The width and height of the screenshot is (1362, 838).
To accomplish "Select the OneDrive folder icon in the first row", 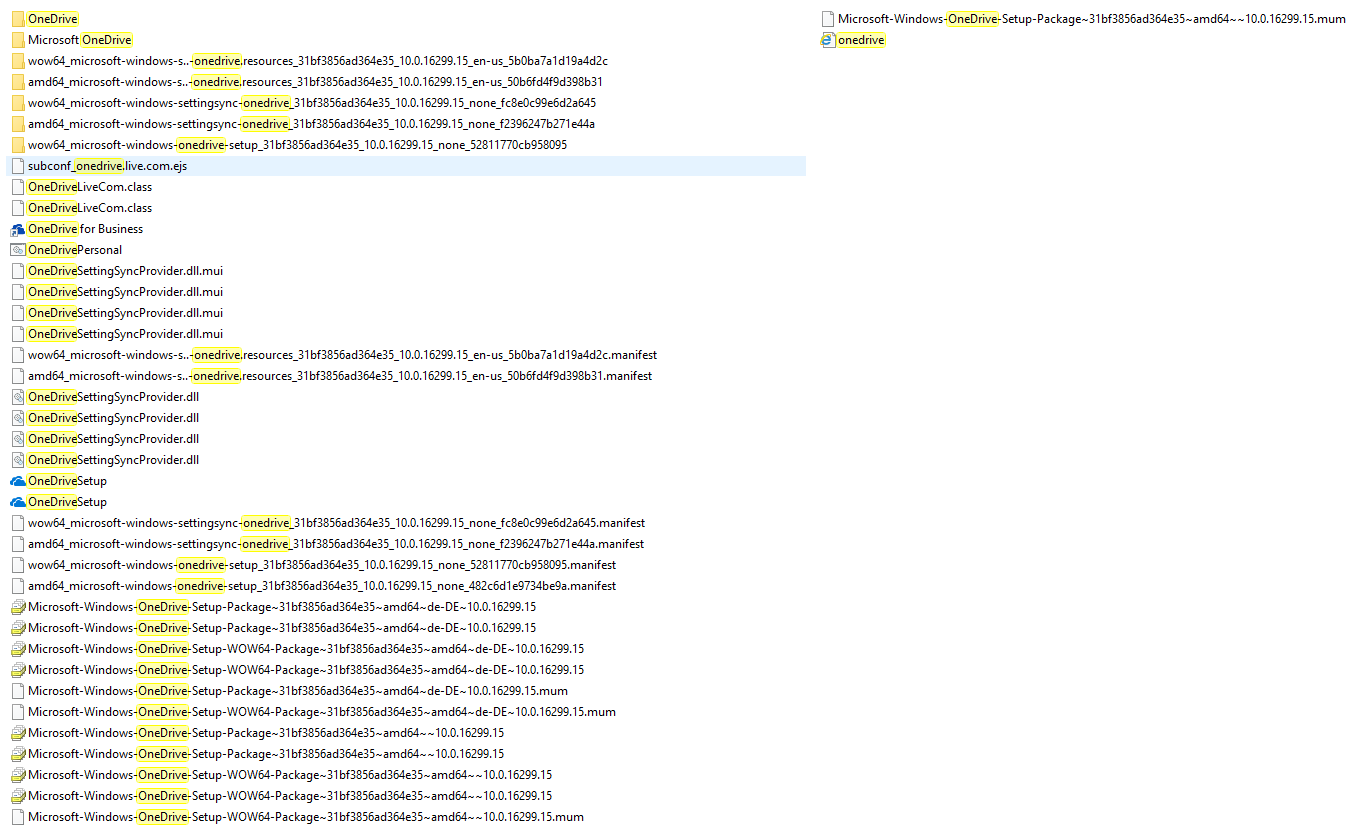I will coord(17,19).
